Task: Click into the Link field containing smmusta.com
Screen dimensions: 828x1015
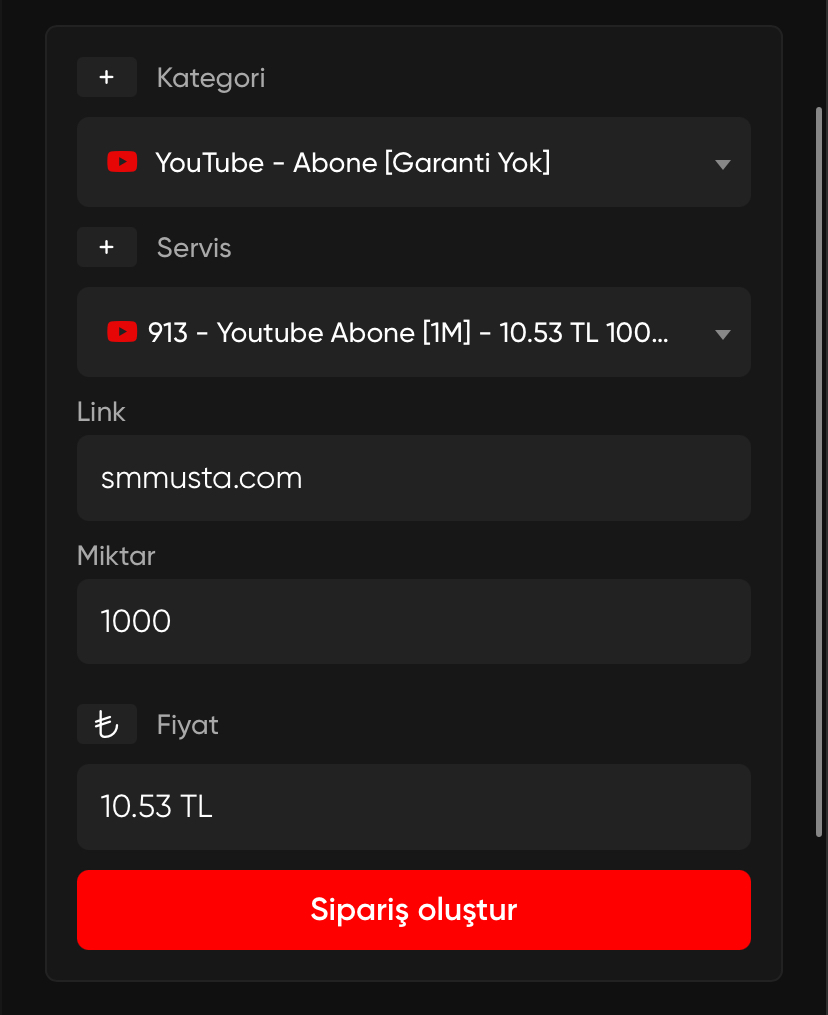Action: coord(414,478)
